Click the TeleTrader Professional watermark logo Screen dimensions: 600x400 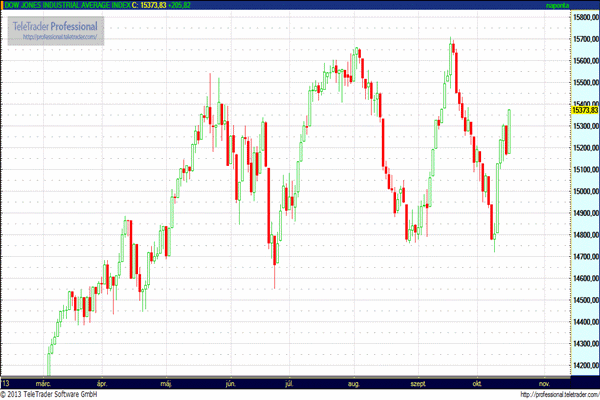coord(54,24)
